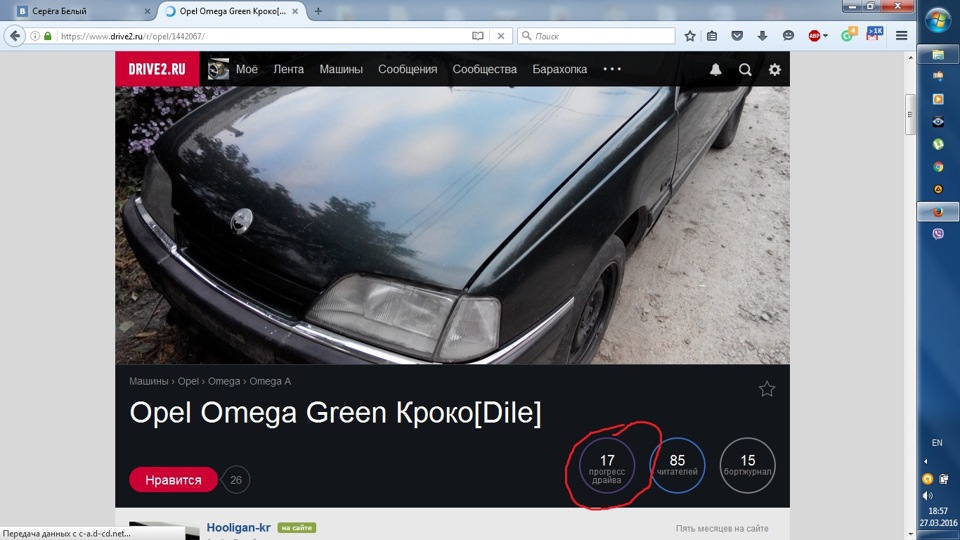
Task: Add car to favorites with star
Action: pos(767,389)
